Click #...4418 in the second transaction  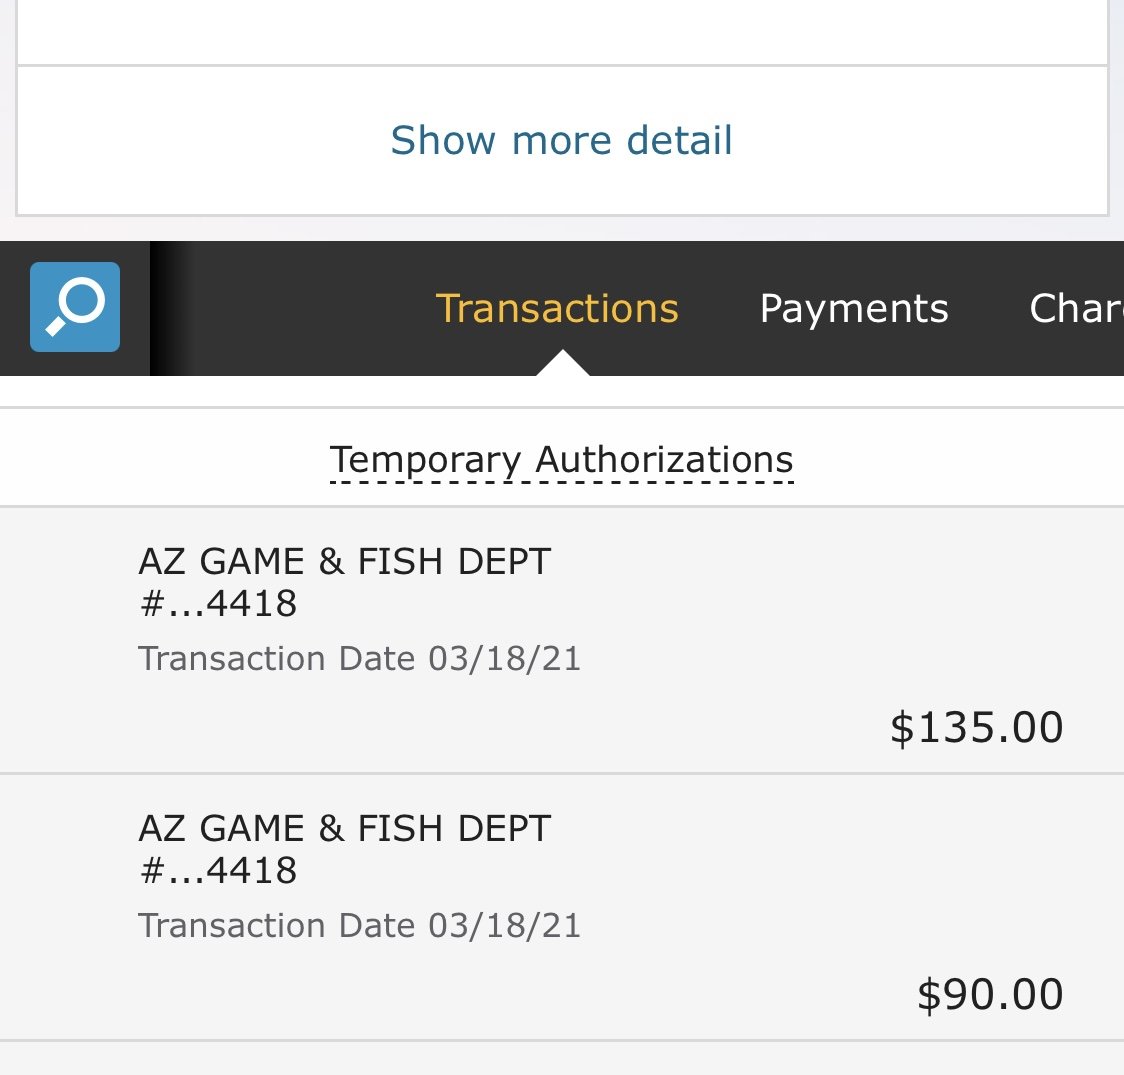(x=218, y=871)
